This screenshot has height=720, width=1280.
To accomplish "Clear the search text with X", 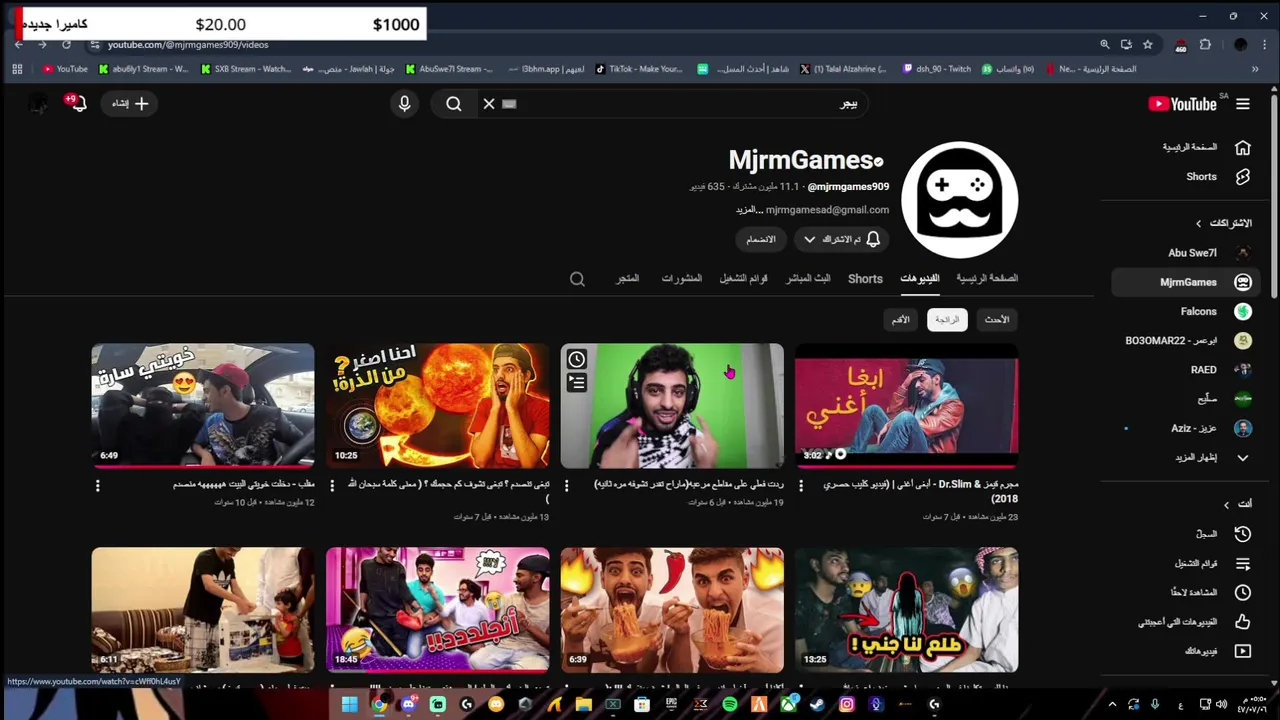I will tap(489, 104).
